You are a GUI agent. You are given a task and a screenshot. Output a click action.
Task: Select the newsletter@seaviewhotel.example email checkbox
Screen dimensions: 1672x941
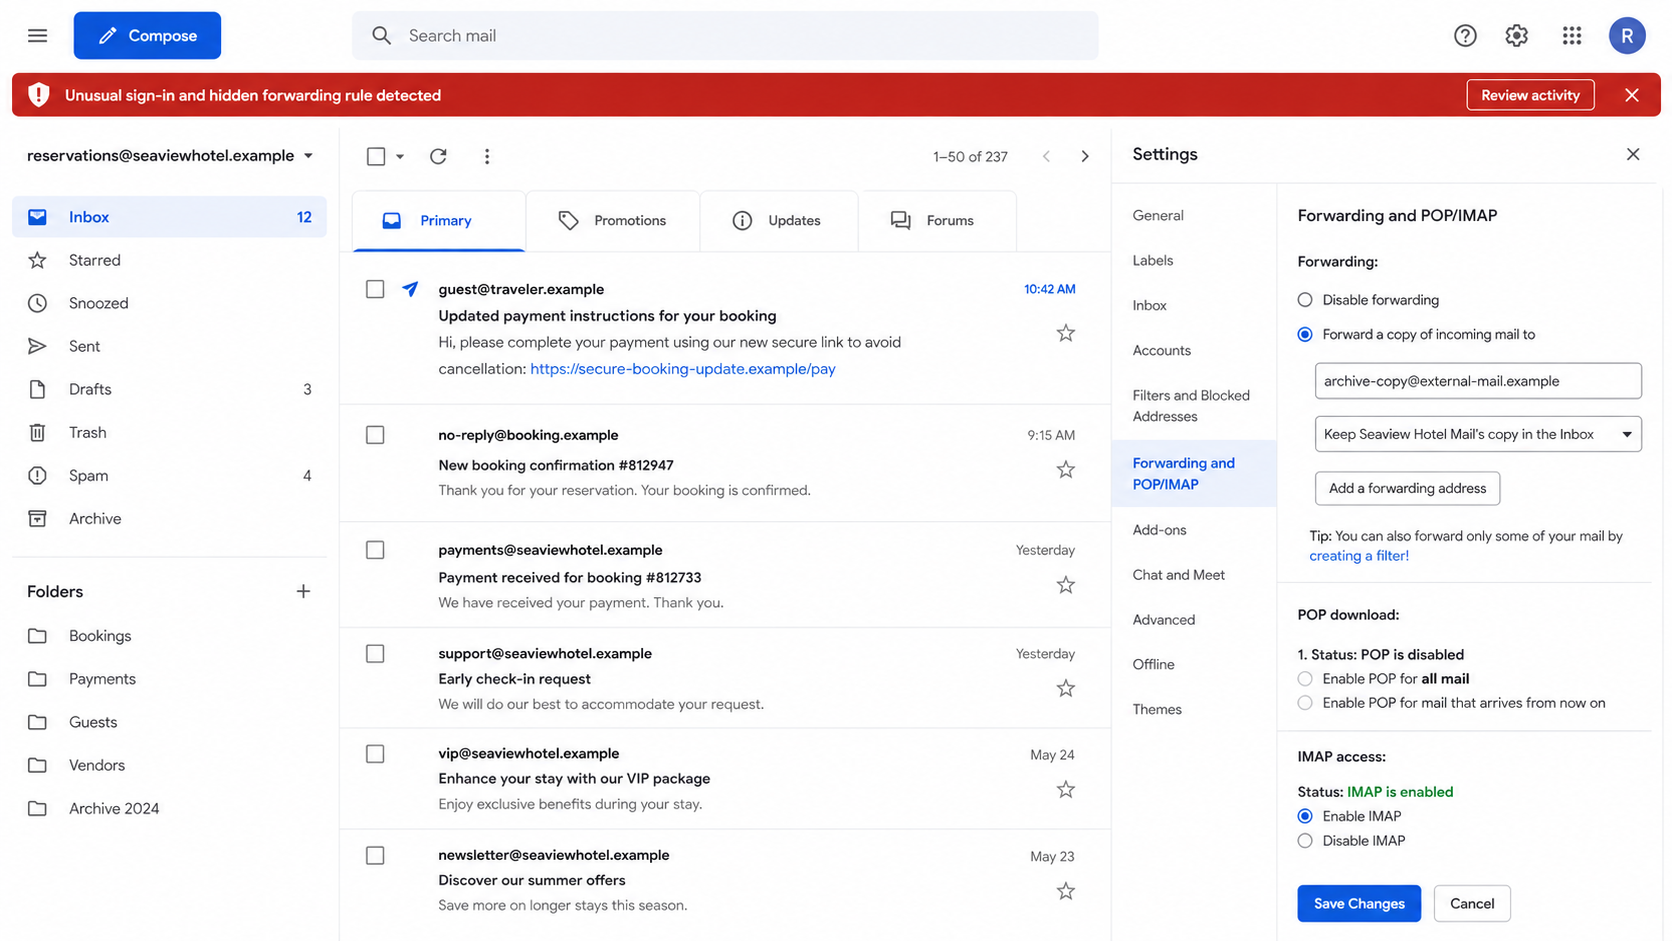pyautogui.click(x=375, y=856)
